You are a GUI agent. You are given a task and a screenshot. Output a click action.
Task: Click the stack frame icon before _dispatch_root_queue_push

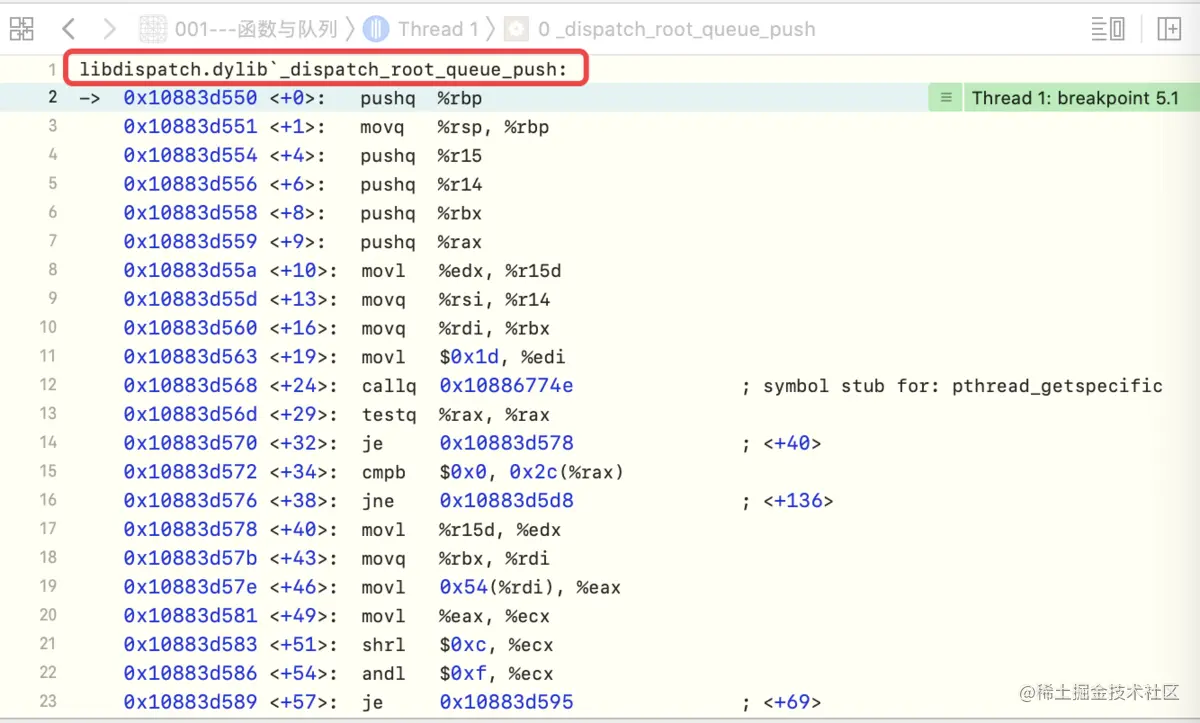coord(516,29)
